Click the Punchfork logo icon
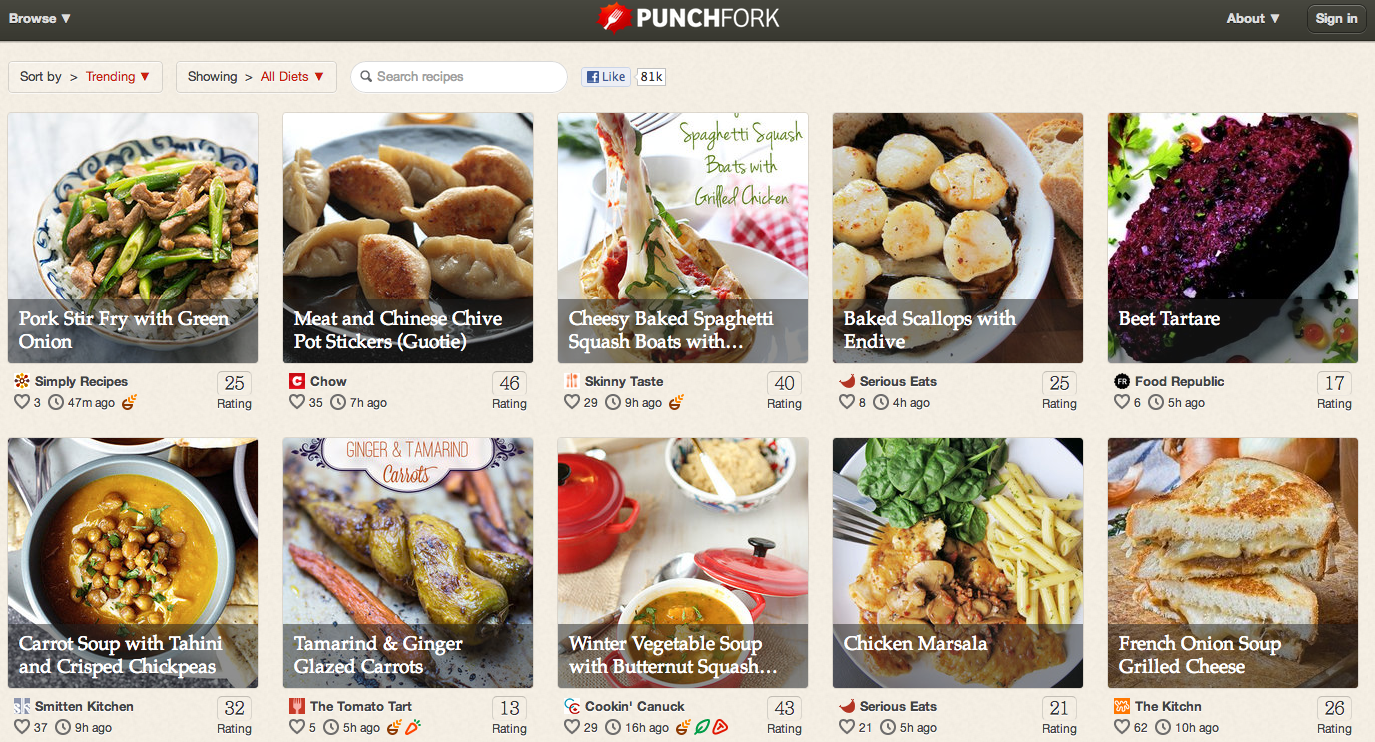Image resolution: width=1375 pixels, height=742 pixels. click(x=613, y=17)
